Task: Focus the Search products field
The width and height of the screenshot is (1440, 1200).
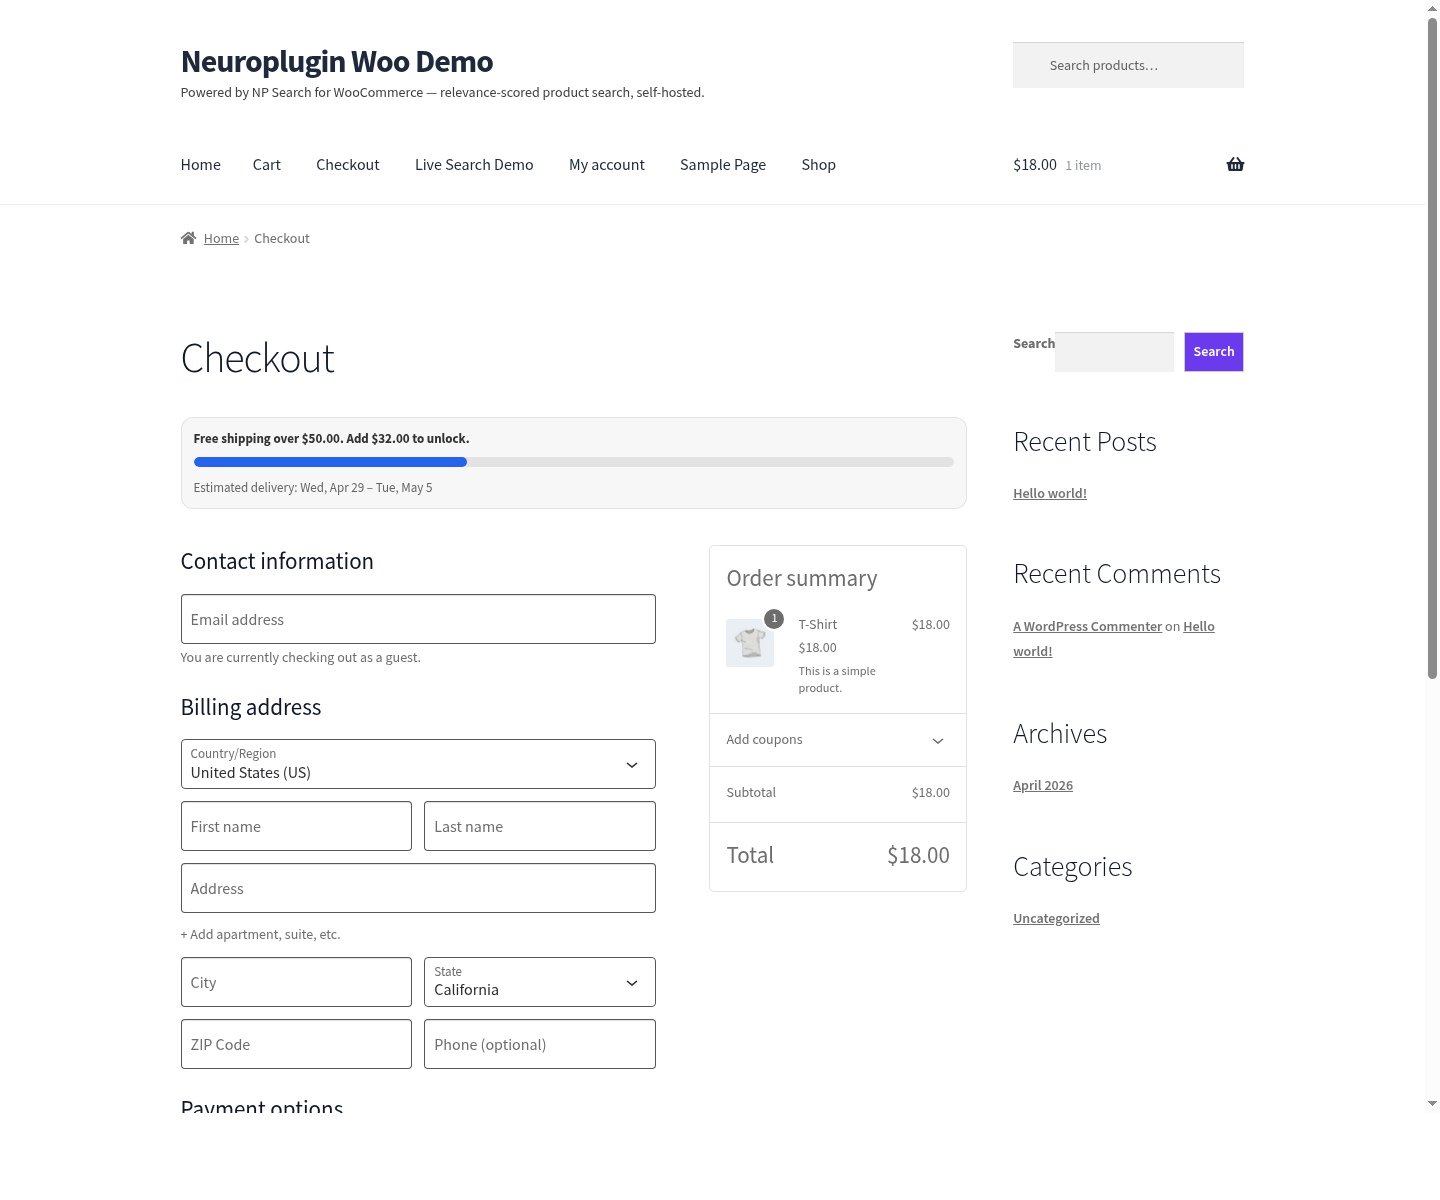Action: [x=1128, y=65]
